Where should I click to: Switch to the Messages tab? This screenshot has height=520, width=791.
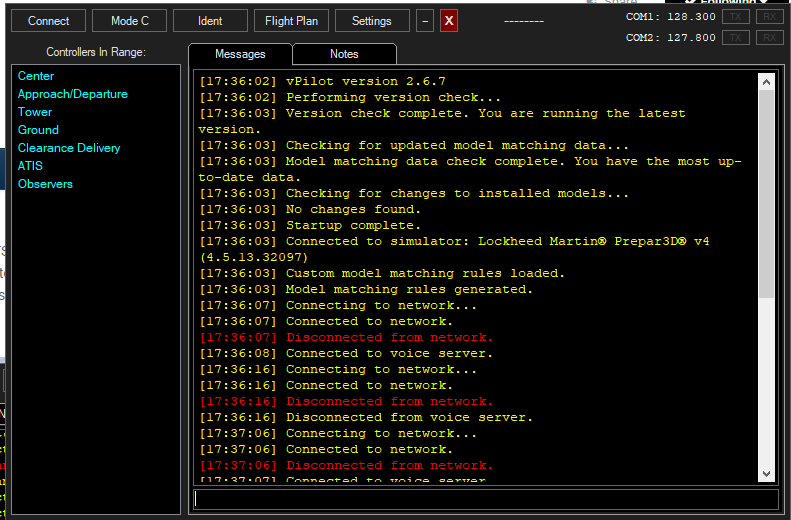coord(240,54)
